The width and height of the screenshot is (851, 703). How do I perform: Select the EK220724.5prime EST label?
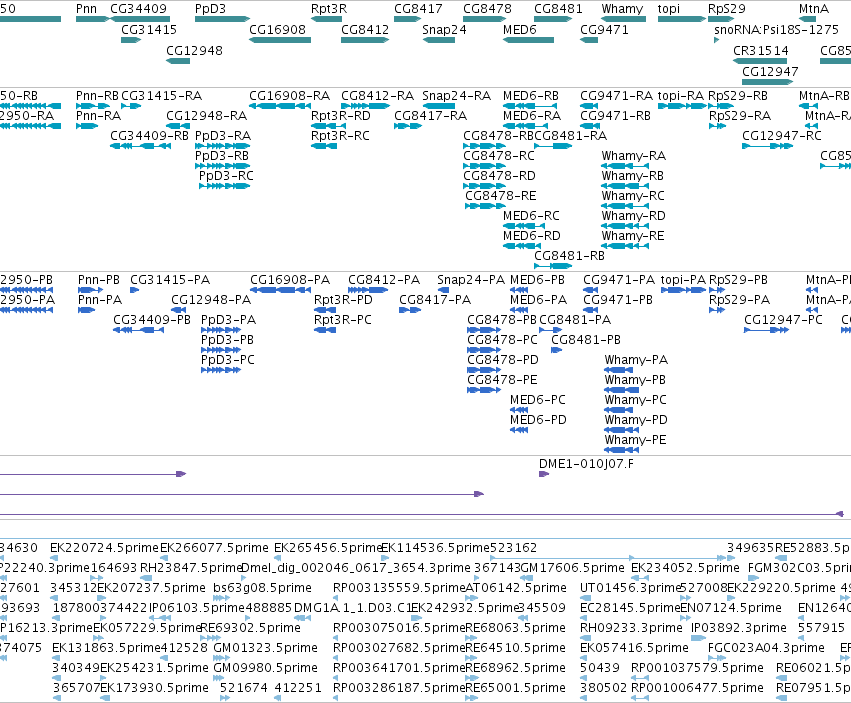[x=104, y=548]
